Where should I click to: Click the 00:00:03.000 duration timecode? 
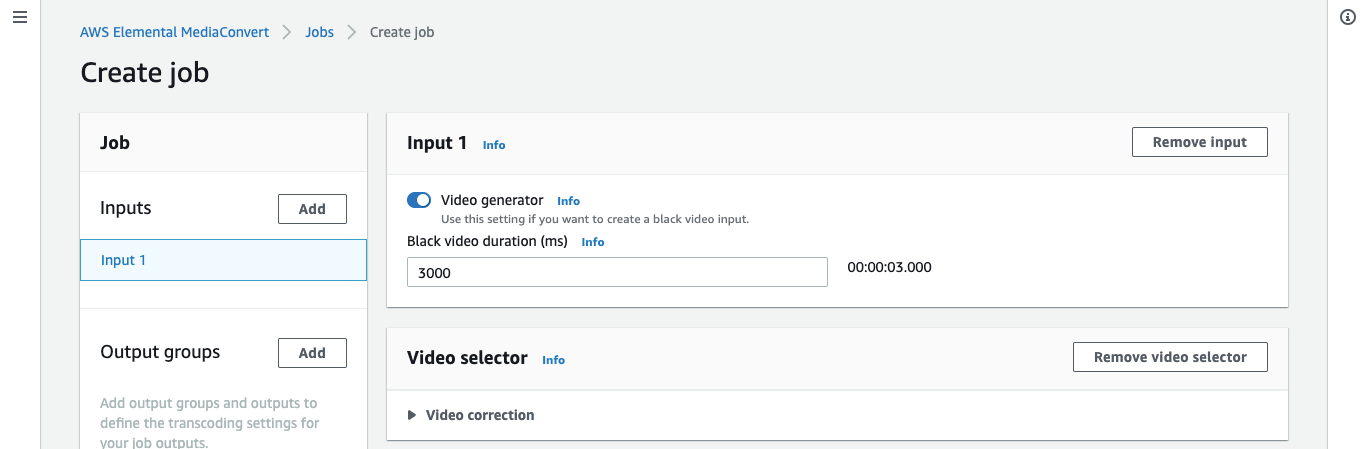click(889, 267)
